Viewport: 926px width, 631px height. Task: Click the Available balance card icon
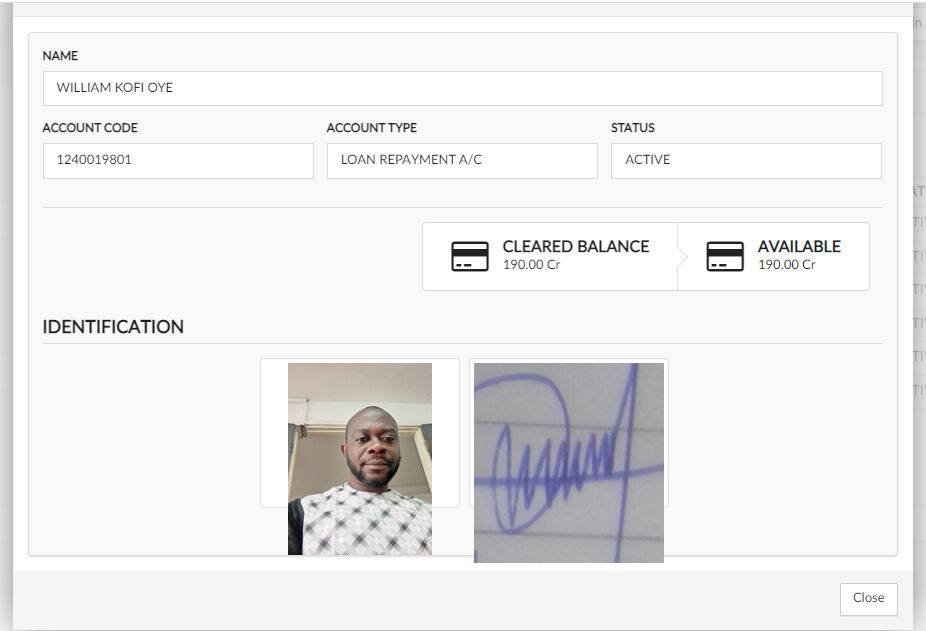[725, 256]
